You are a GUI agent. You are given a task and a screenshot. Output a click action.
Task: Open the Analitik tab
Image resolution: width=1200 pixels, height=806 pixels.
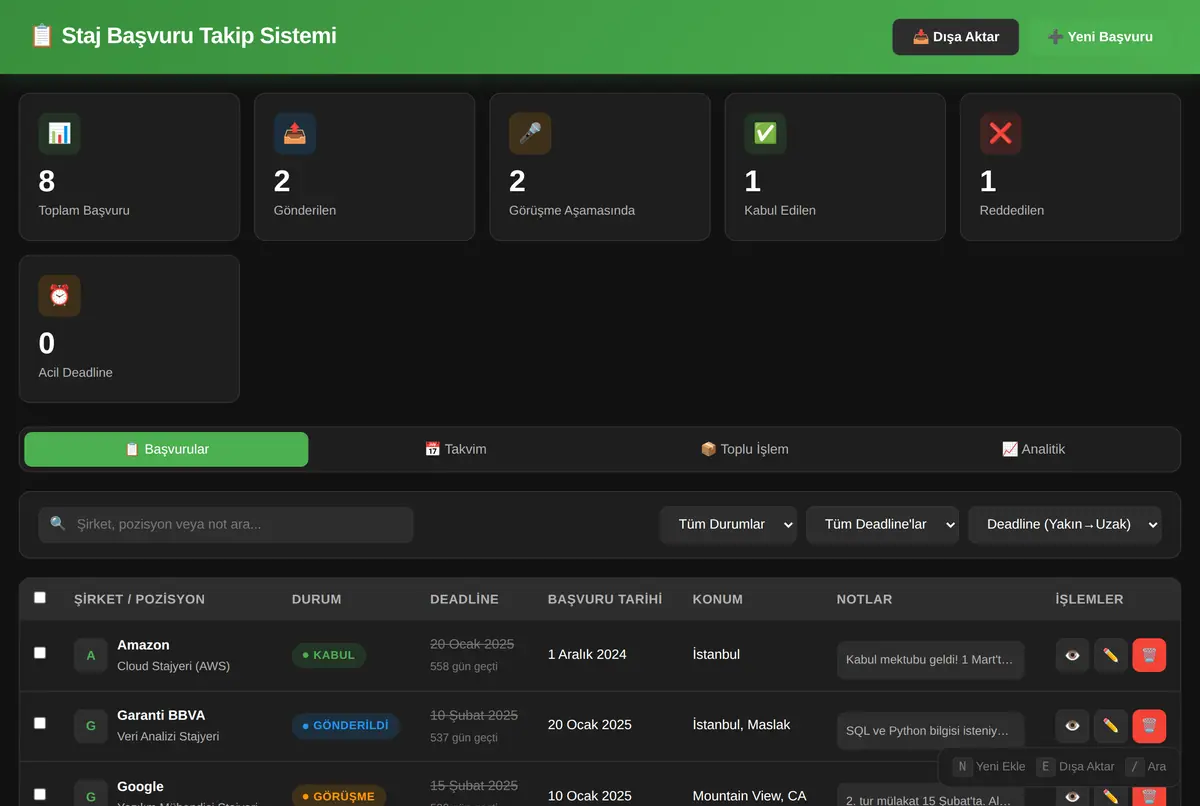point(1034,450)
